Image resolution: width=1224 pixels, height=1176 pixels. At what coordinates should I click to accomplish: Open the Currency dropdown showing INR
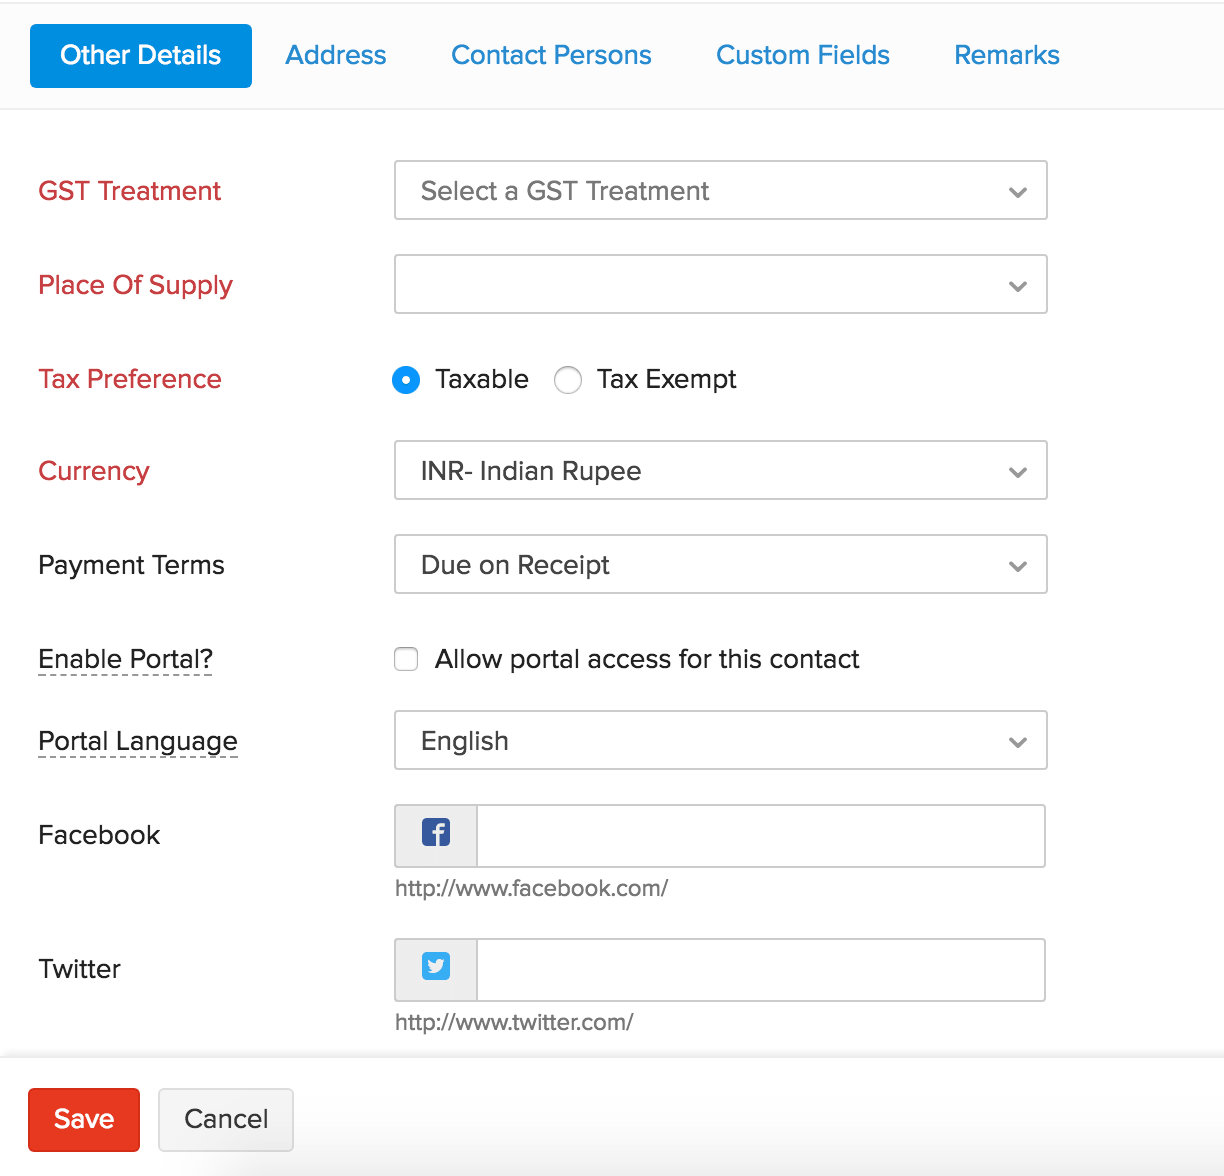pyautogui.click(x=720, y=470)
